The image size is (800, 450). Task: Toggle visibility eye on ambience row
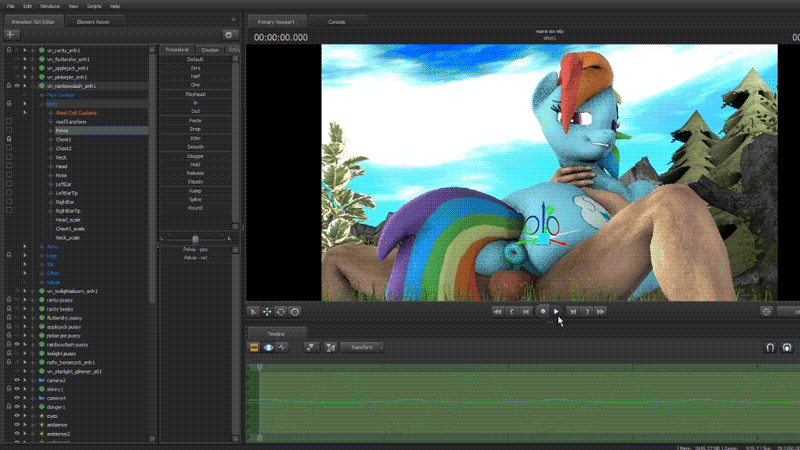17,424
